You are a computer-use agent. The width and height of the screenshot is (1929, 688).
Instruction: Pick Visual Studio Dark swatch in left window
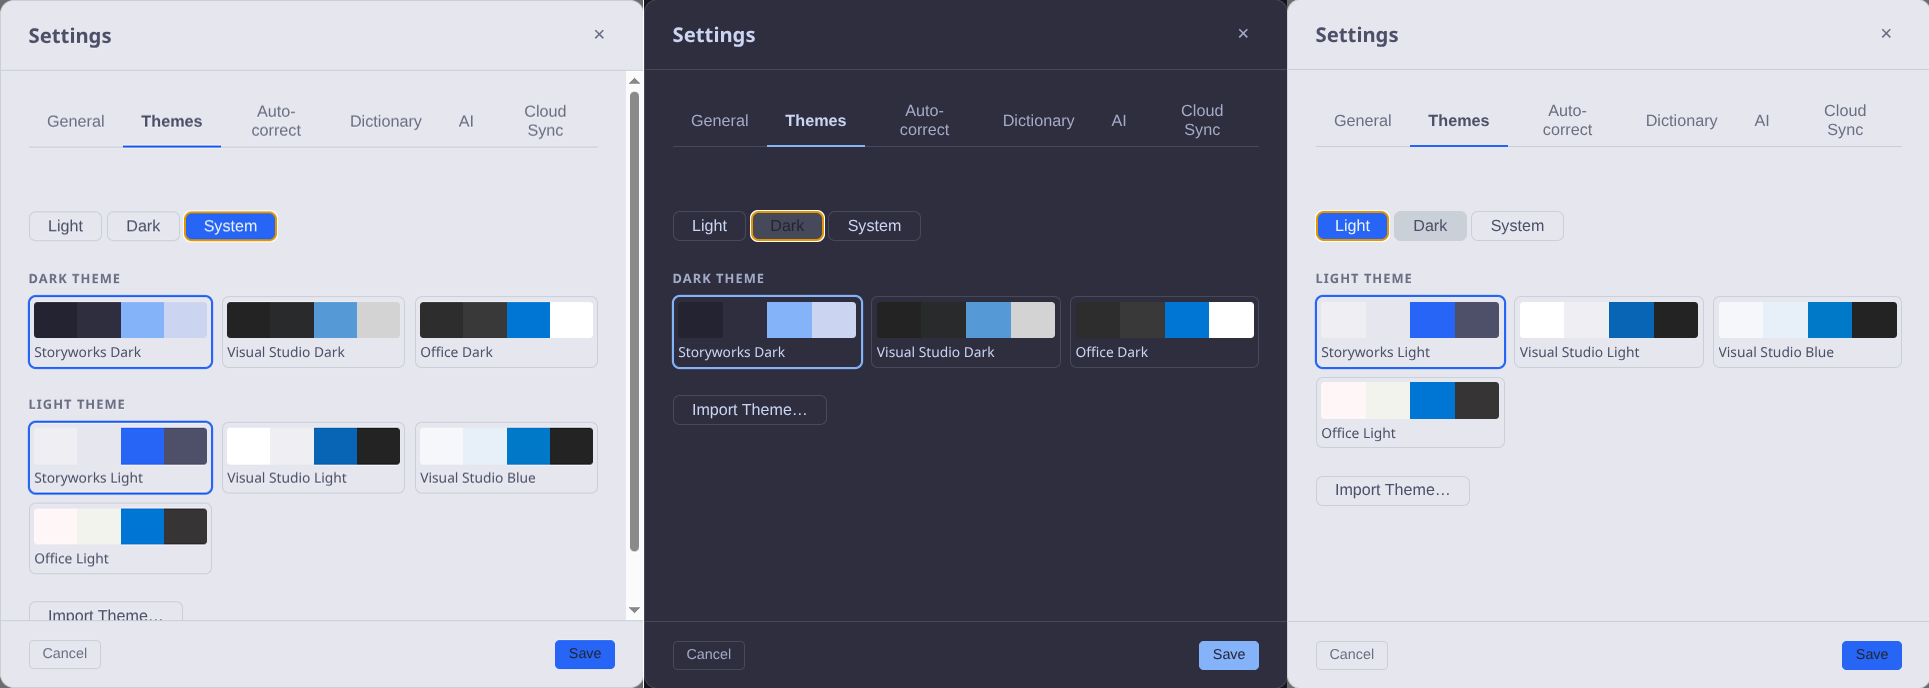pos(313,332)
